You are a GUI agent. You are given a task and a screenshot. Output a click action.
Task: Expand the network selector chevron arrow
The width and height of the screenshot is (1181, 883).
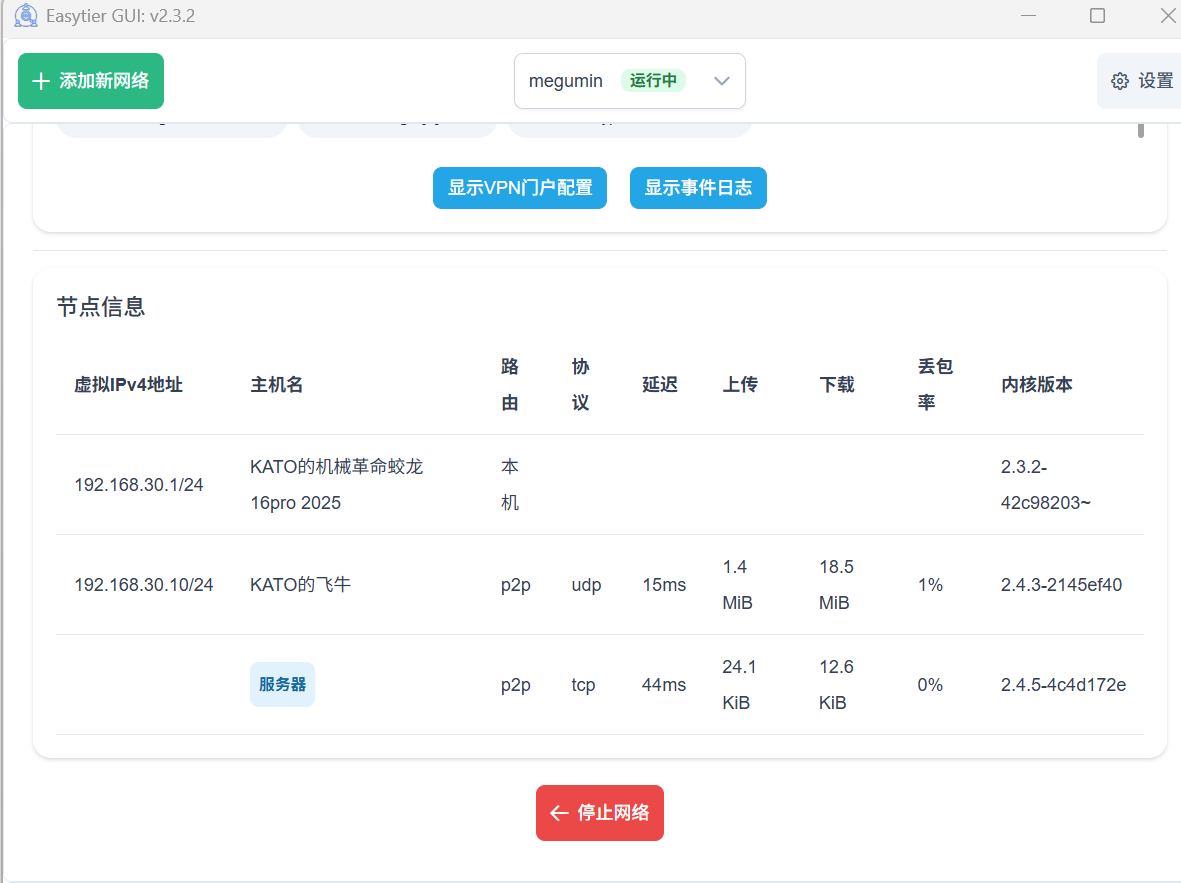(722, 81)
